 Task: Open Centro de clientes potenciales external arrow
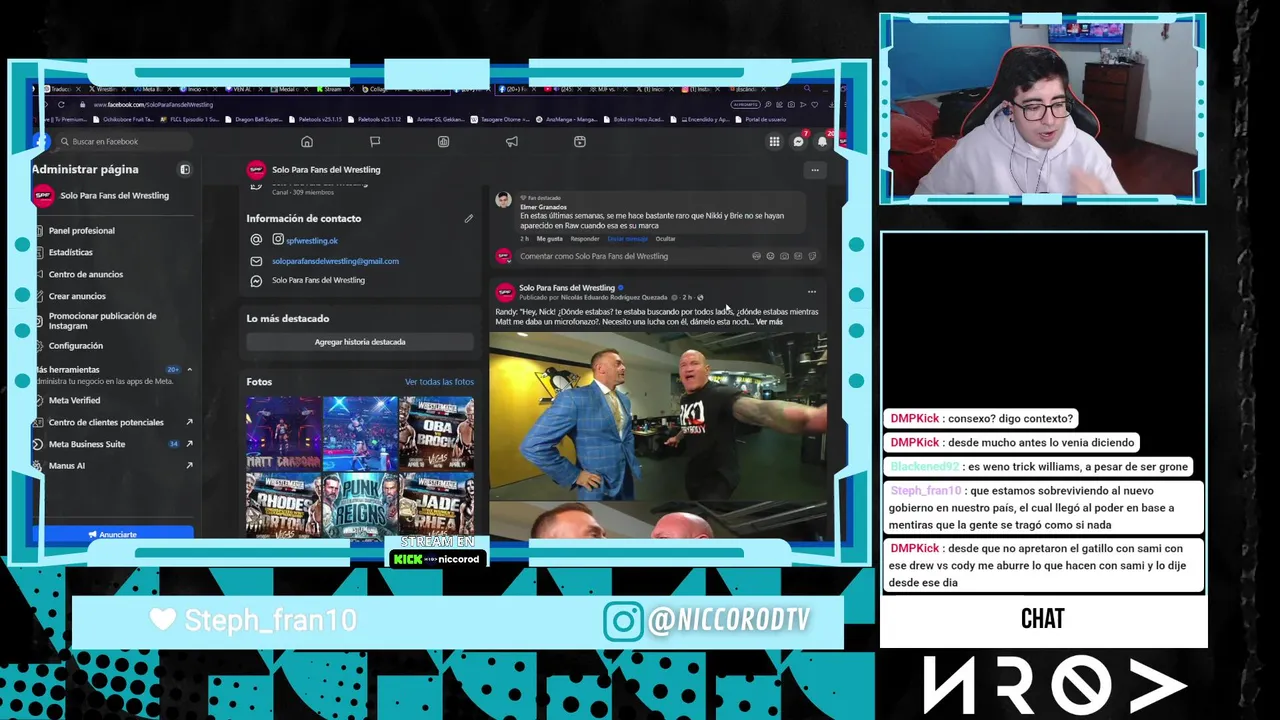click(189, 422)
